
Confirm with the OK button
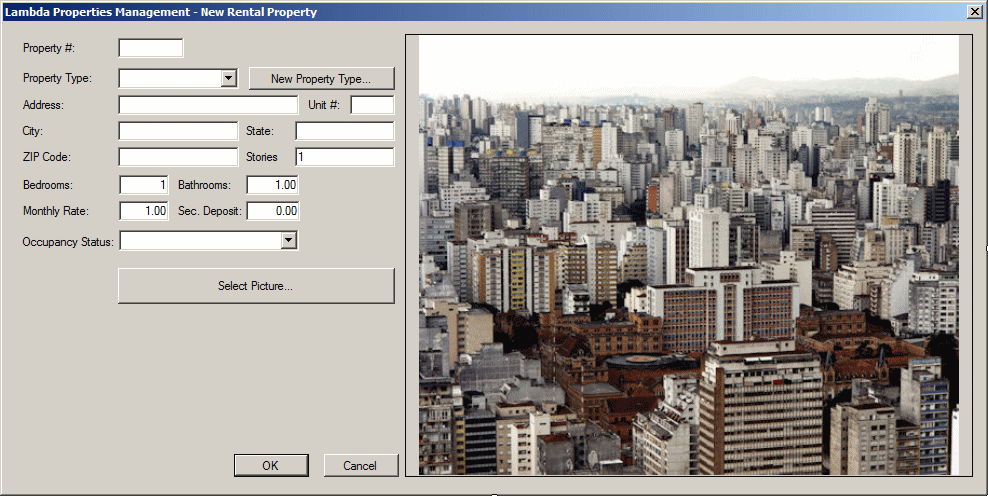pos(271,466)
